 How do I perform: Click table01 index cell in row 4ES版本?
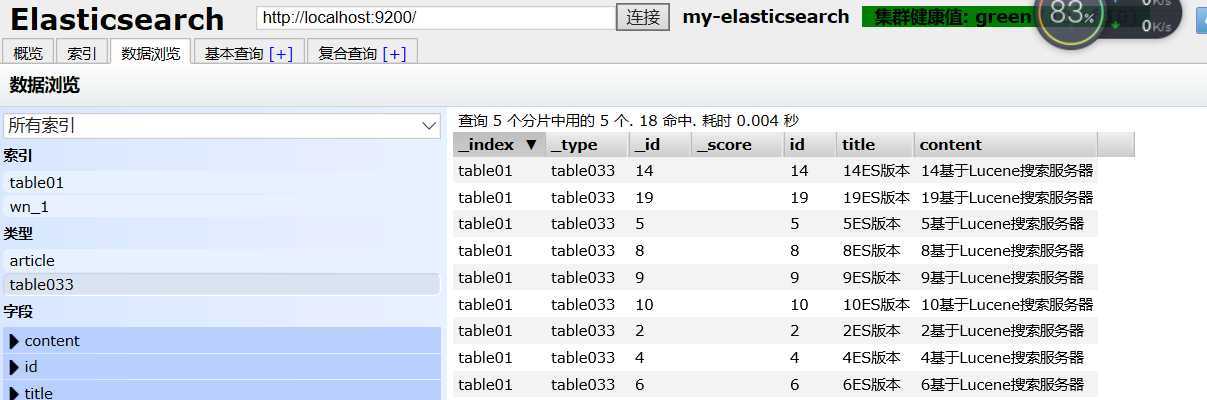[x=499, y=358]
